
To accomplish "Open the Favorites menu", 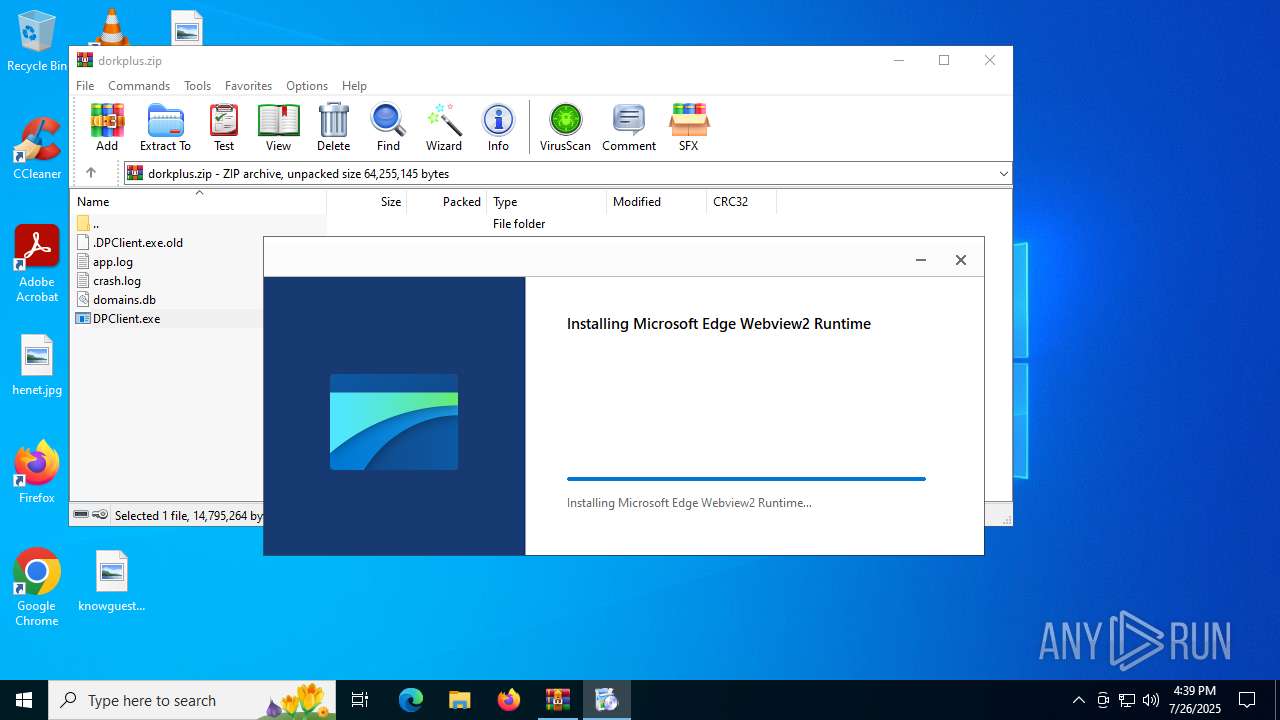I will [248, 86].
